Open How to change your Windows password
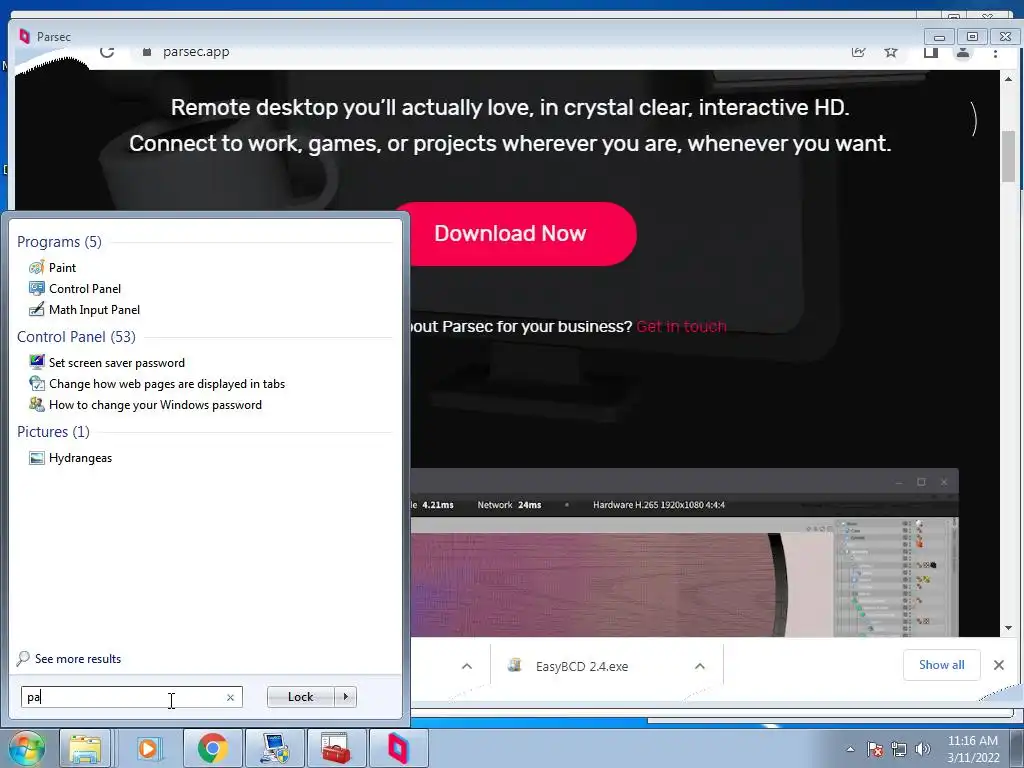This screenshot has width=1024, height=768. click(155, 405)
